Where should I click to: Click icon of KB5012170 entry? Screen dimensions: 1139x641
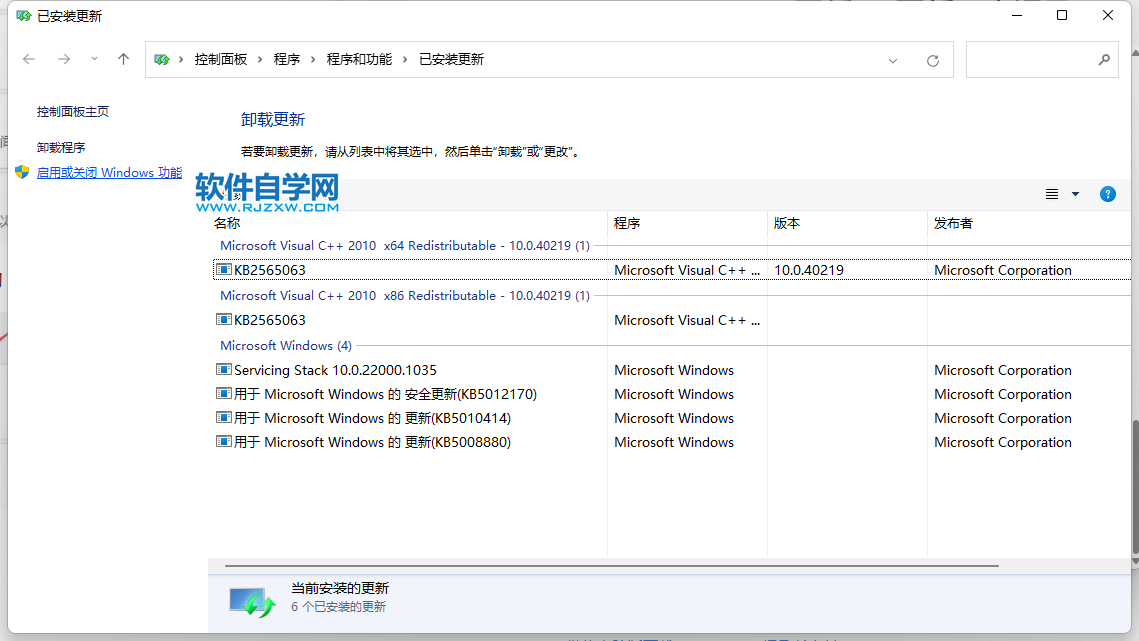point(224,394)
